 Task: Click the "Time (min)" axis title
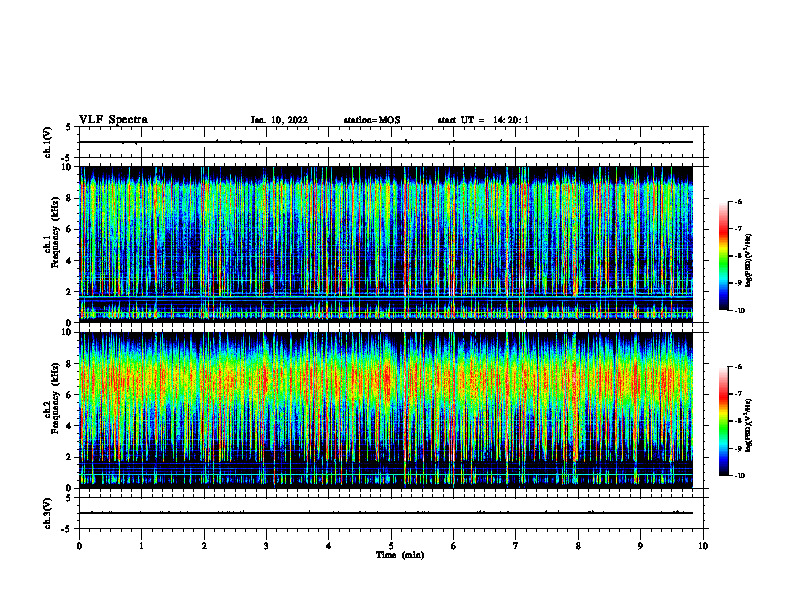400,555
